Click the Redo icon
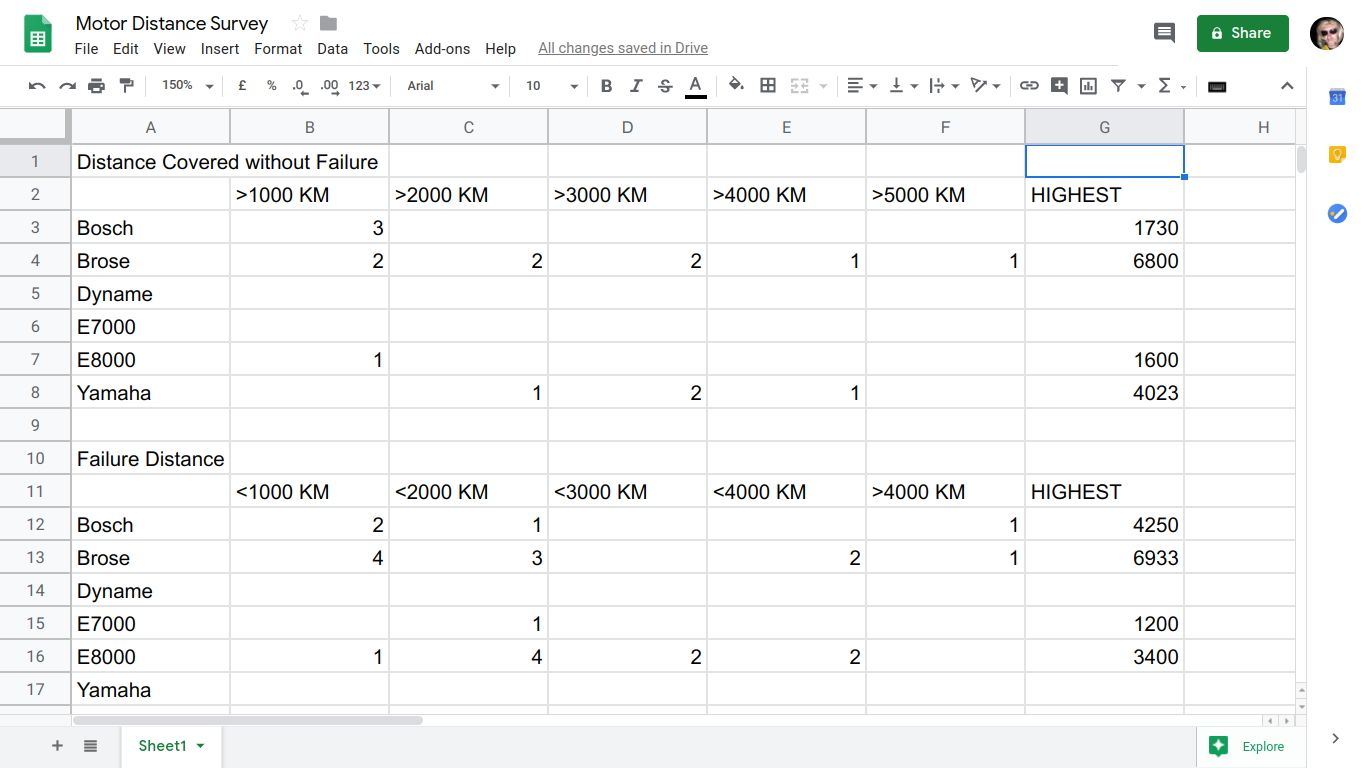 click(67, 86)
